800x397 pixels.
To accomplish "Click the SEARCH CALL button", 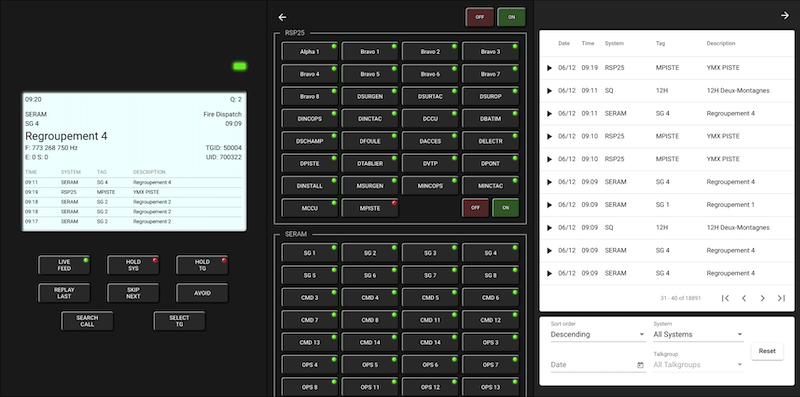I will [x=87, y=321].
